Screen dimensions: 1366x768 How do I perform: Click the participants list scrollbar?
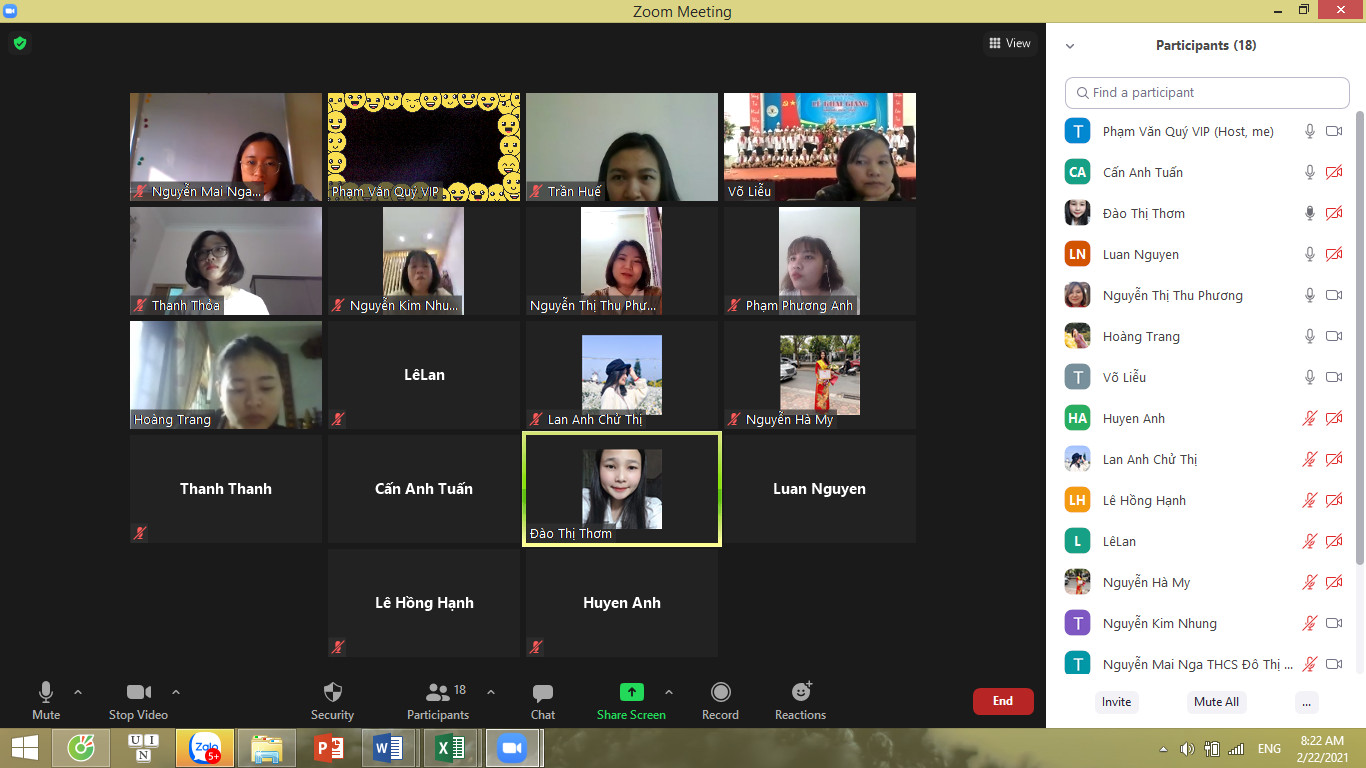click(x=1359, y=340)
